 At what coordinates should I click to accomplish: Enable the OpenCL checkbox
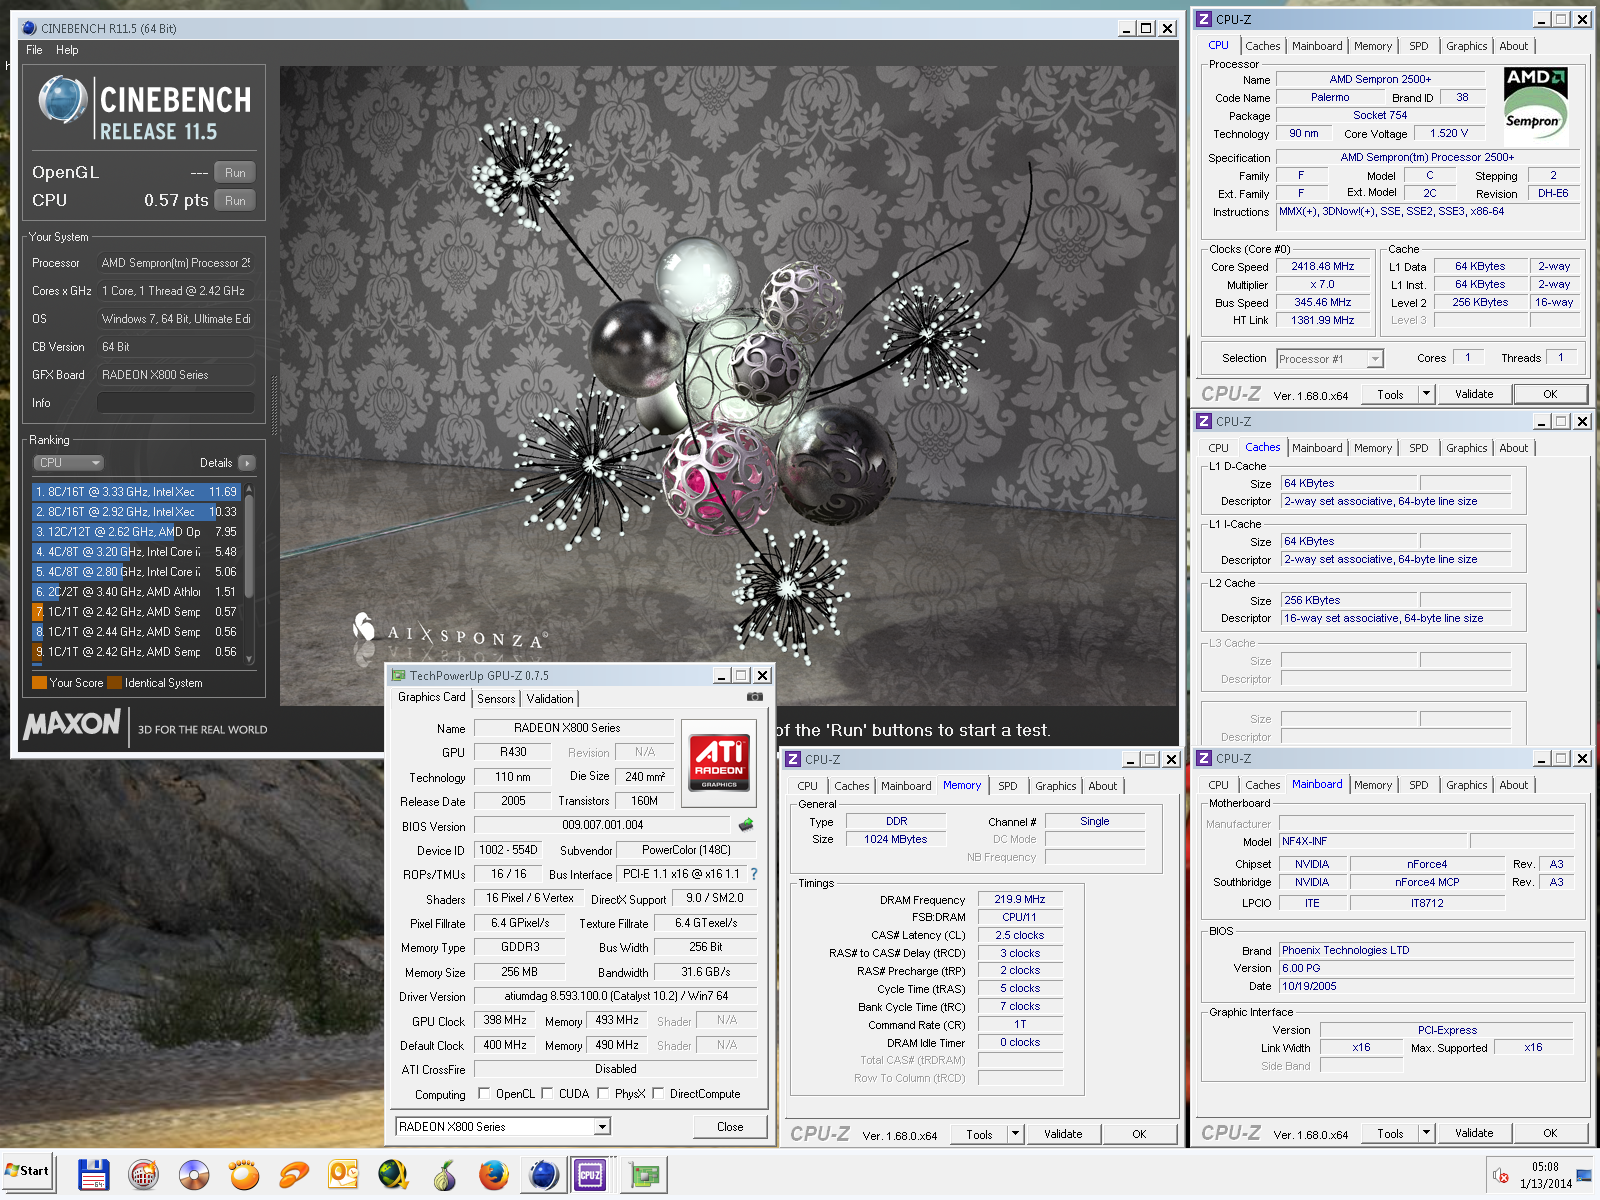tap(484, 1093)
